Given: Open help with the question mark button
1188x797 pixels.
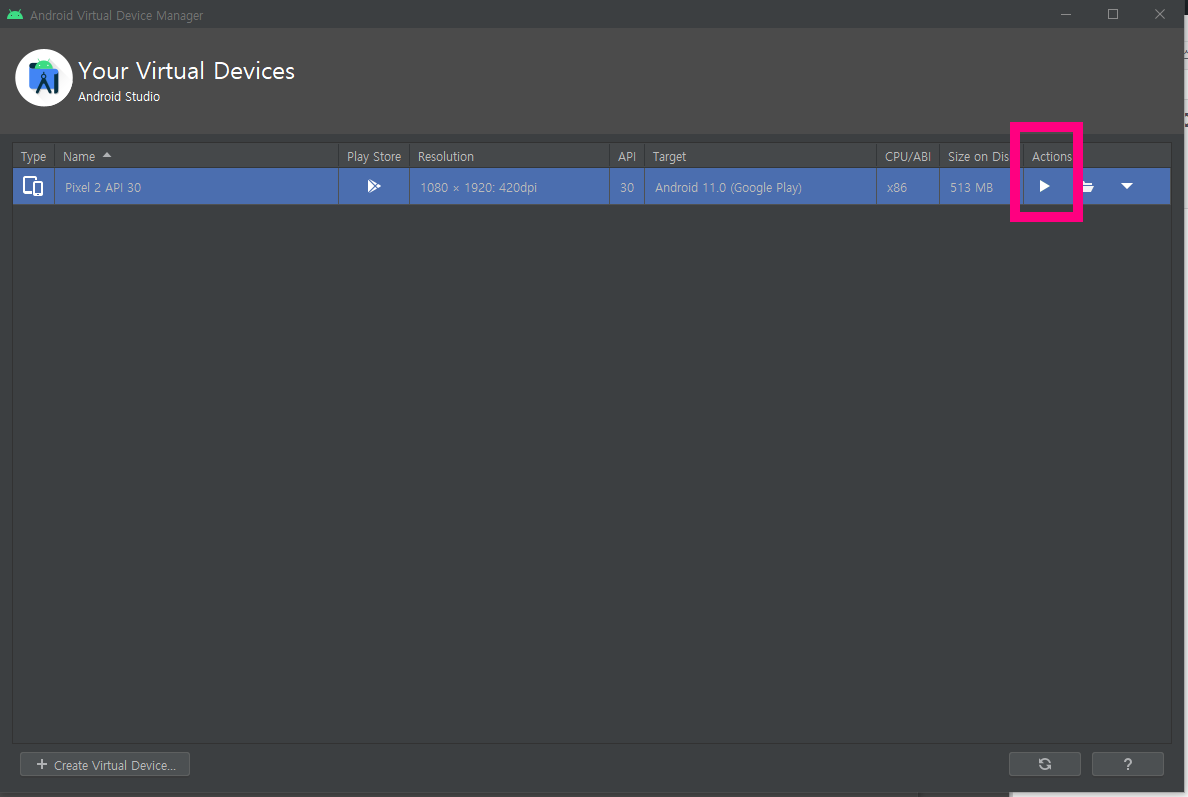Looking at the screenshot, I should click(x=1127, y=764).
